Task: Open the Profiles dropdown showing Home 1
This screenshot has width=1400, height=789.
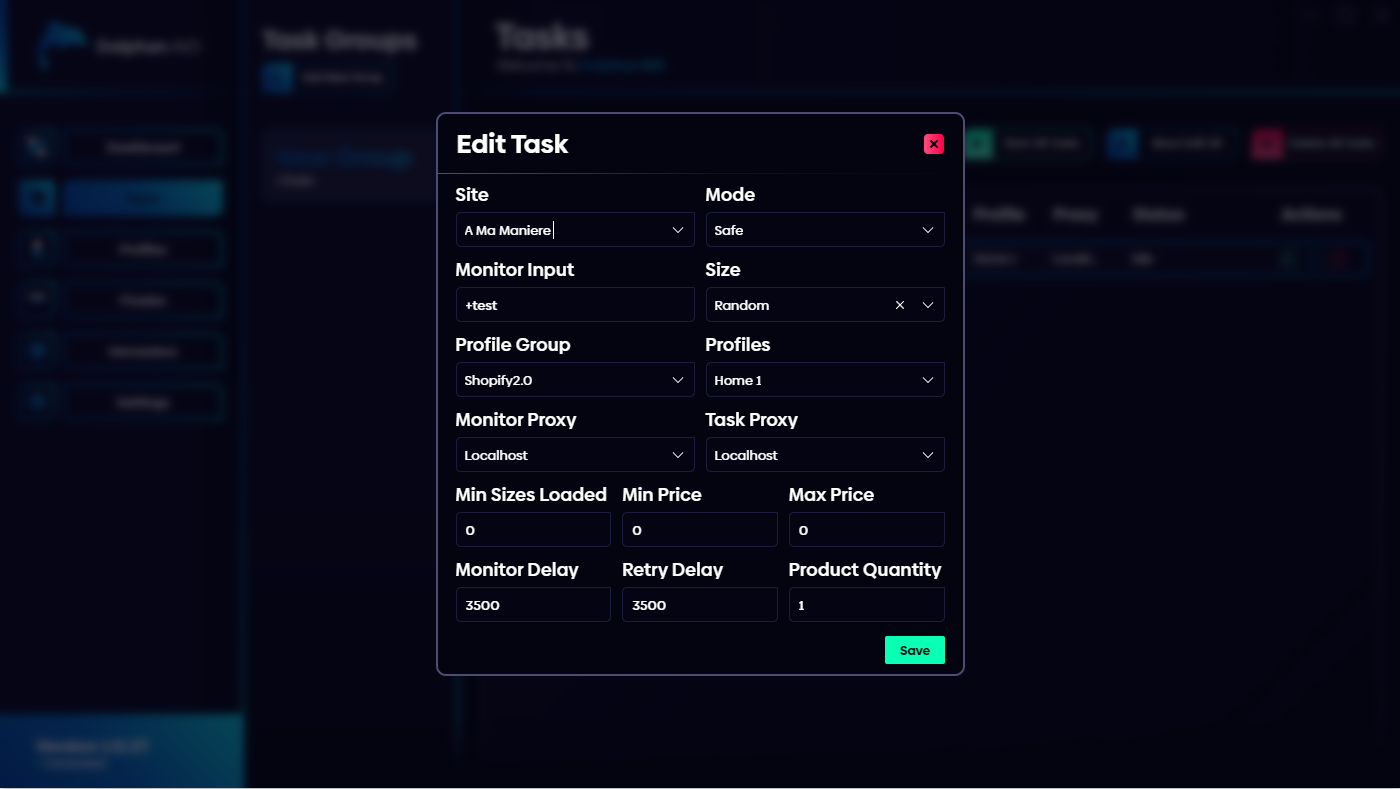Action: tap(824, 380)
